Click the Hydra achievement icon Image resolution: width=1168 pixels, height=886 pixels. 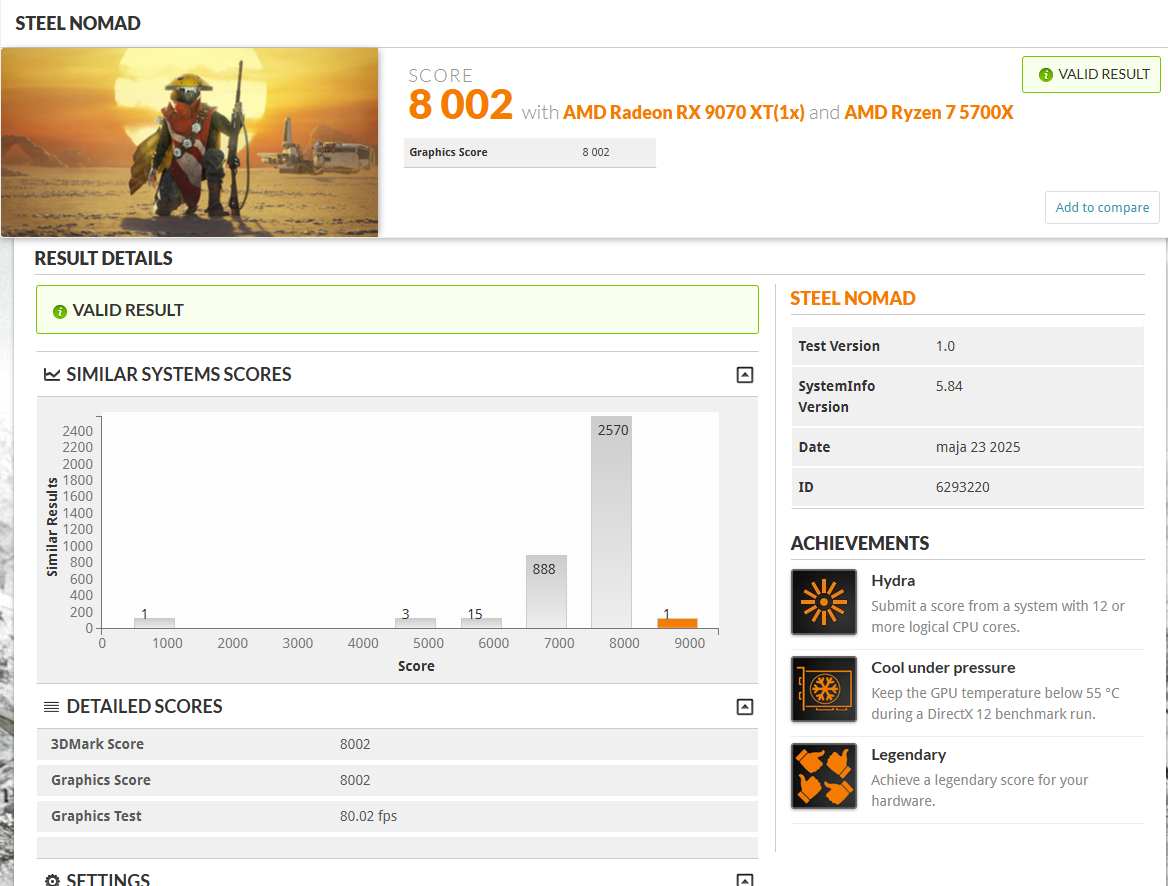pos(824,602)
